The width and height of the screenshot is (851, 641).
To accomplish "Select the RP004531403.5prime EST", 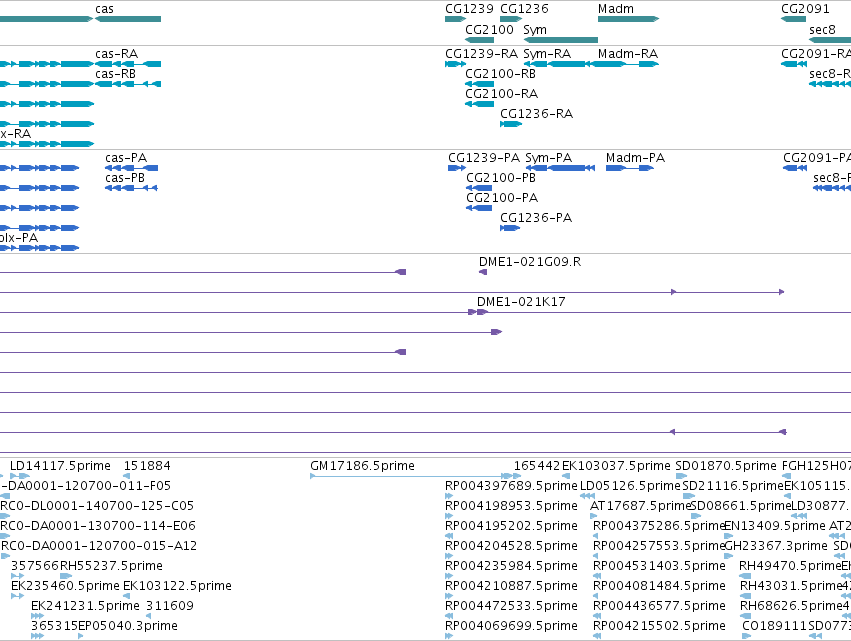I will (596, 576).
